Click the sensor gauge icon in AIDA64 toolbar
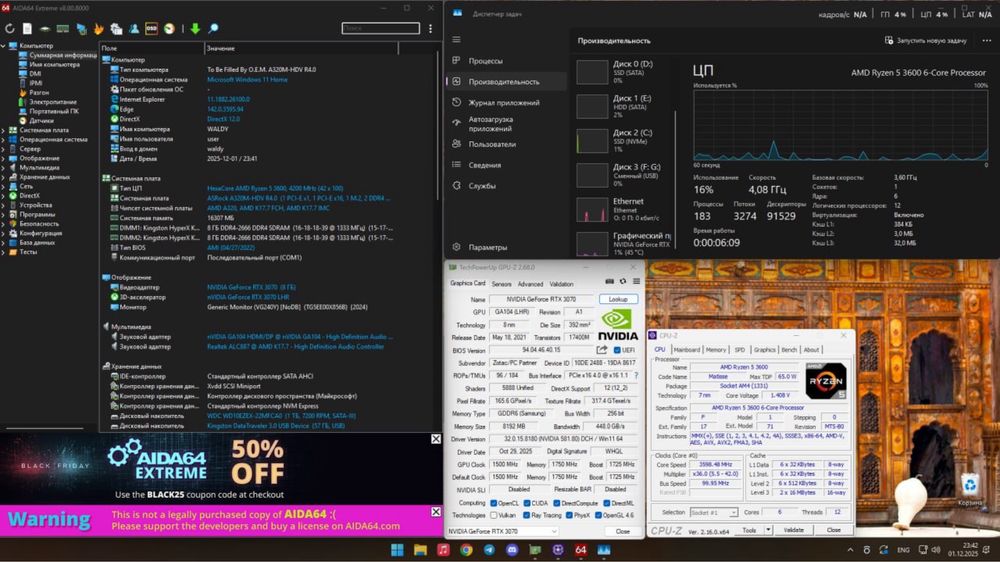Image resolution: width=1000 pixels, height=562 pixels. (x=169, y=28)
